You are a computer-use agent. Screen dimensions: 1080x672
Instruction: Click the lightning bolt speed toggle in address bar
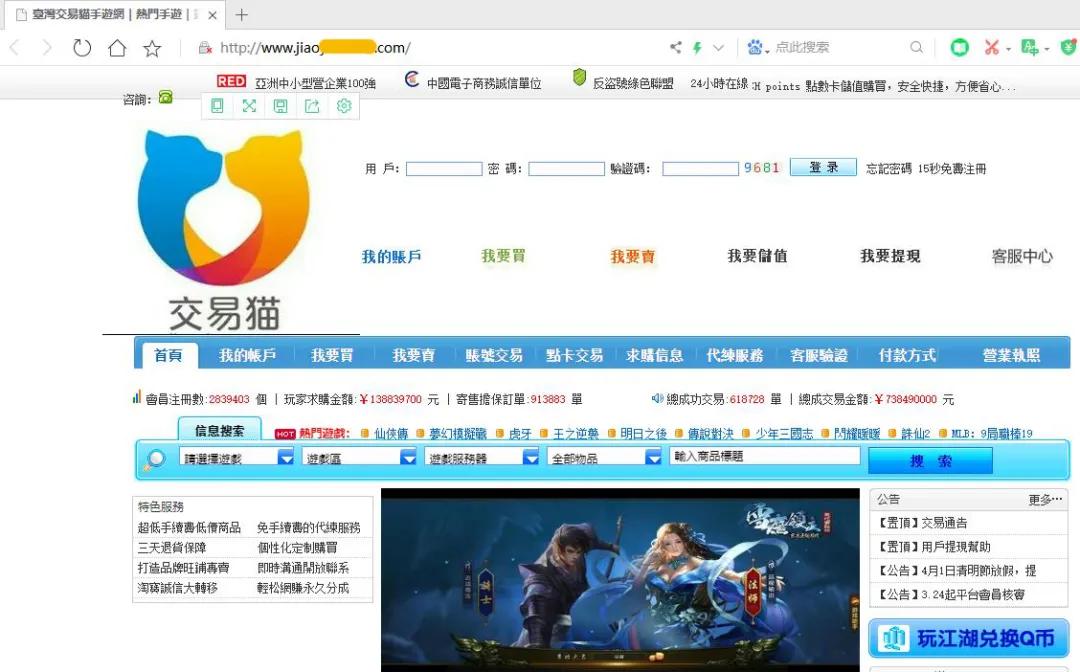[697, 47]
